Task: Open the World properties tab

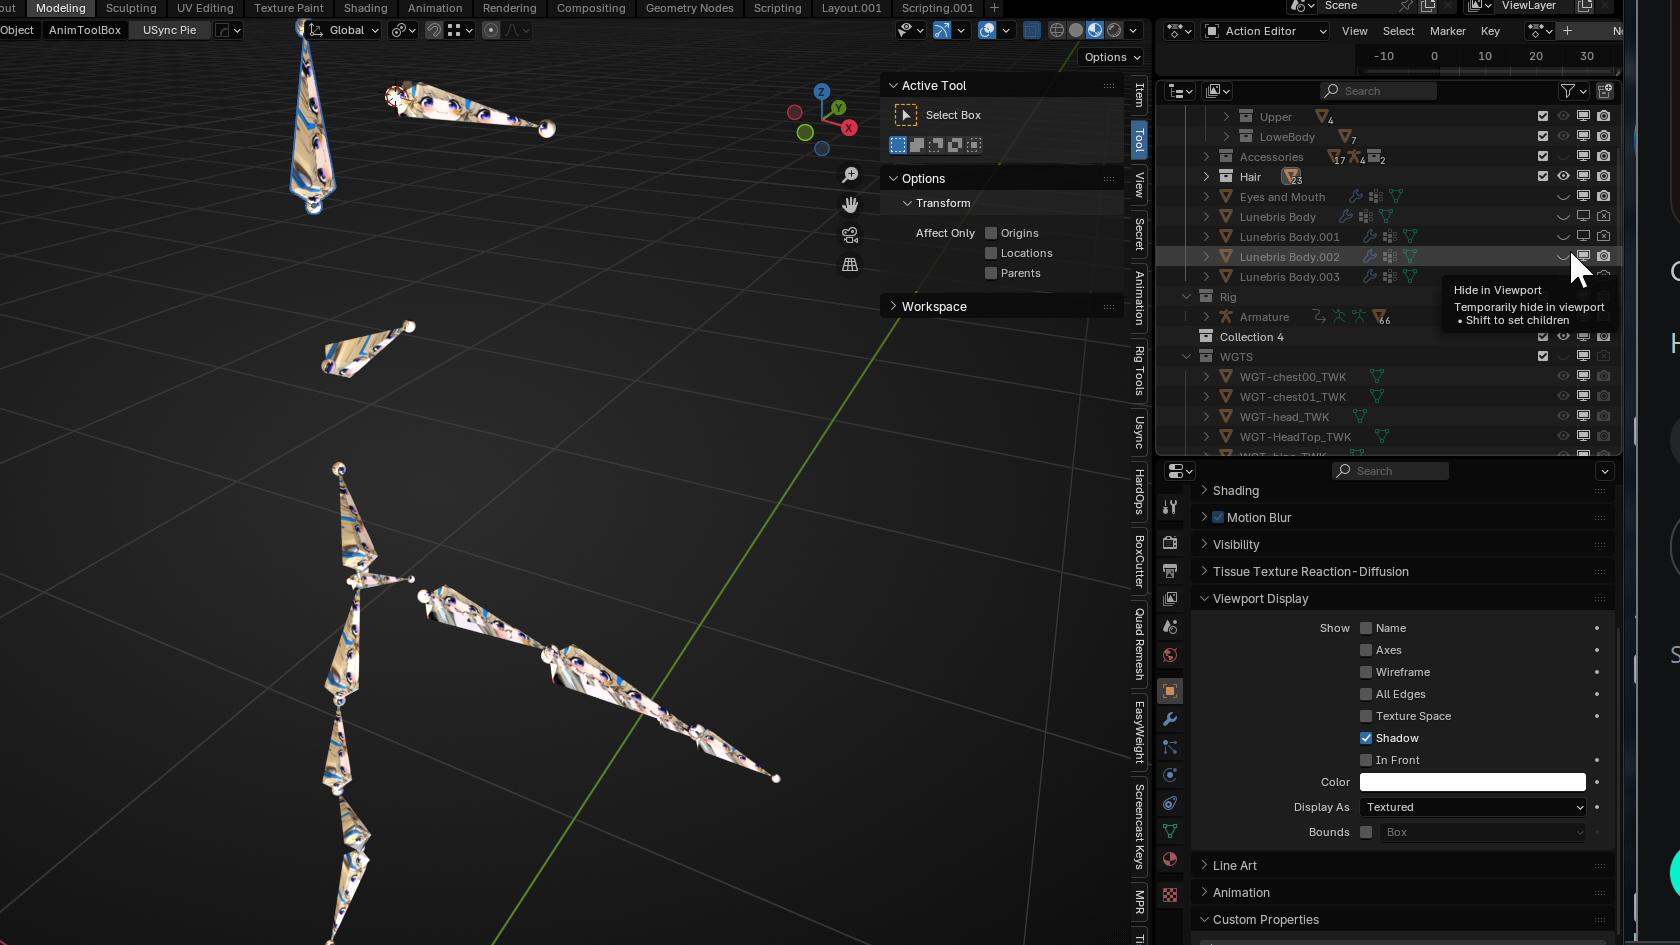Action: 1170,655
